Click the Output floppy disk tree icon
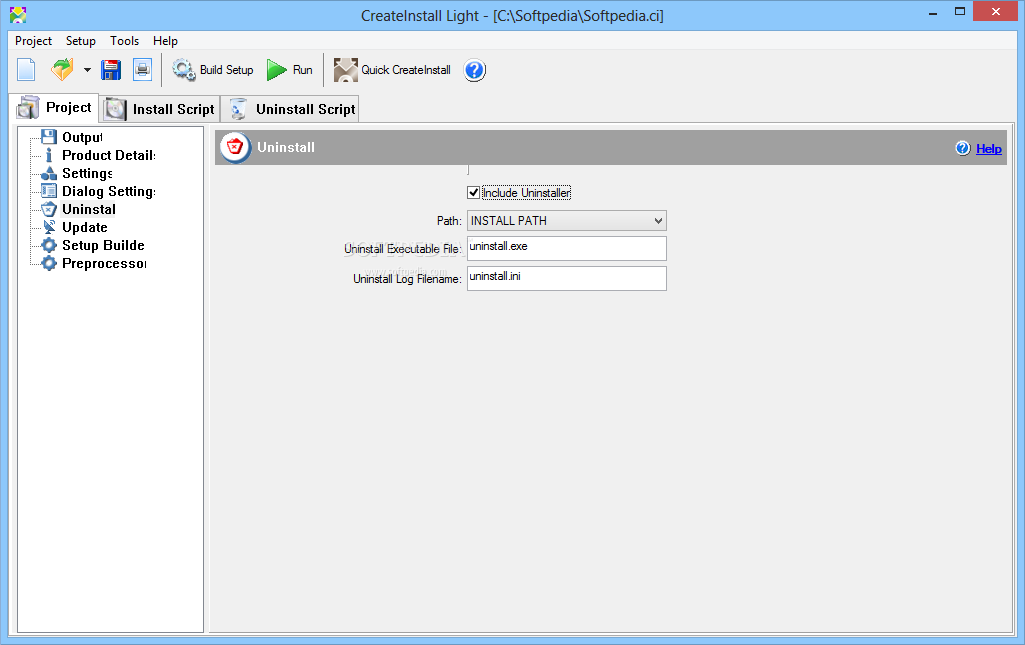 pyautogui.click(x=49, y=137)
